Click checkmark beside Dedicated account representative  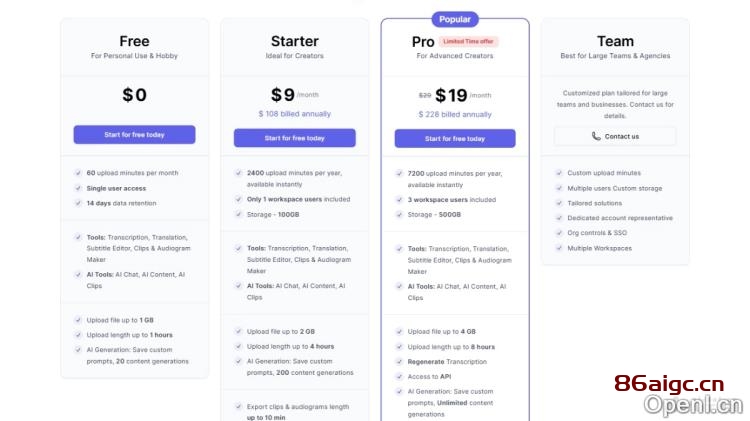pyautogui.click(x=559, y=218)
